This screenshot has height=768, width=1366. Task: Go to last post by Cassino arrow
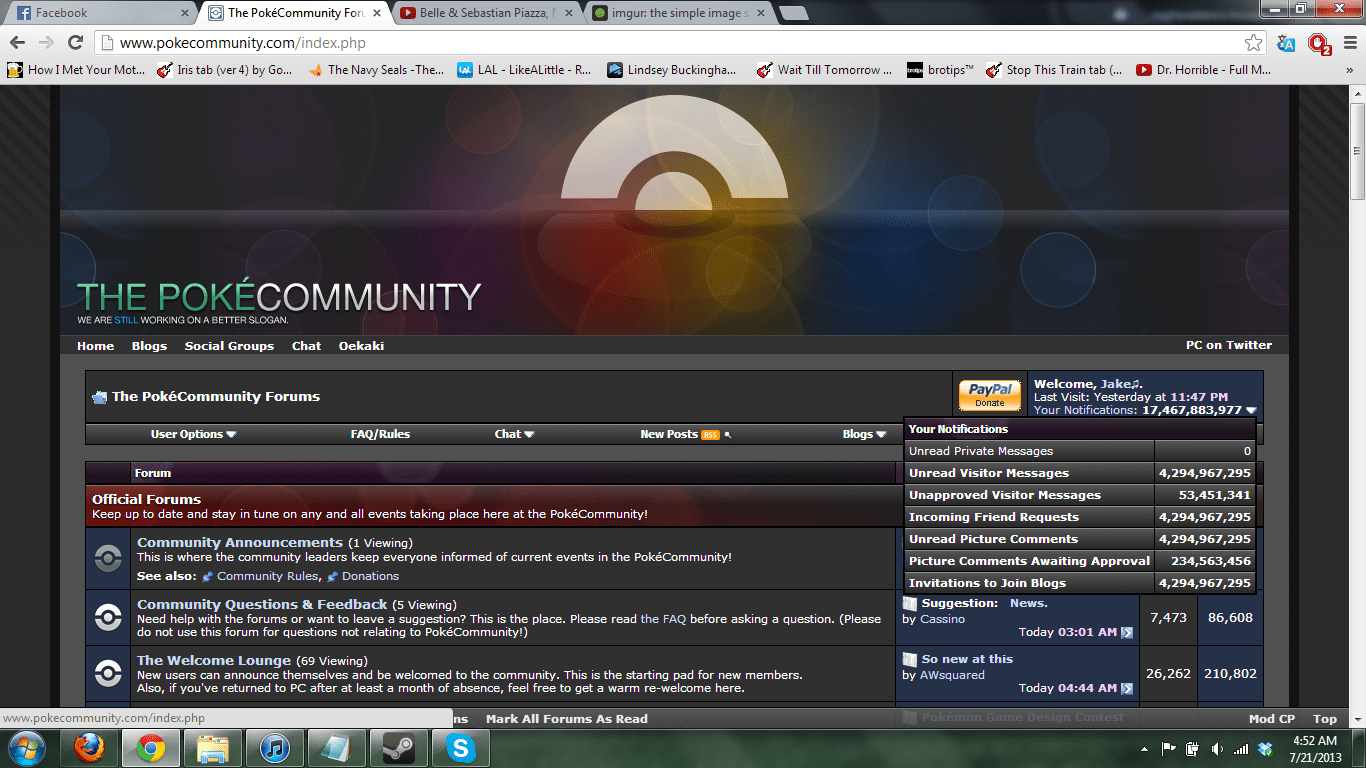[x=1127, y=632]
